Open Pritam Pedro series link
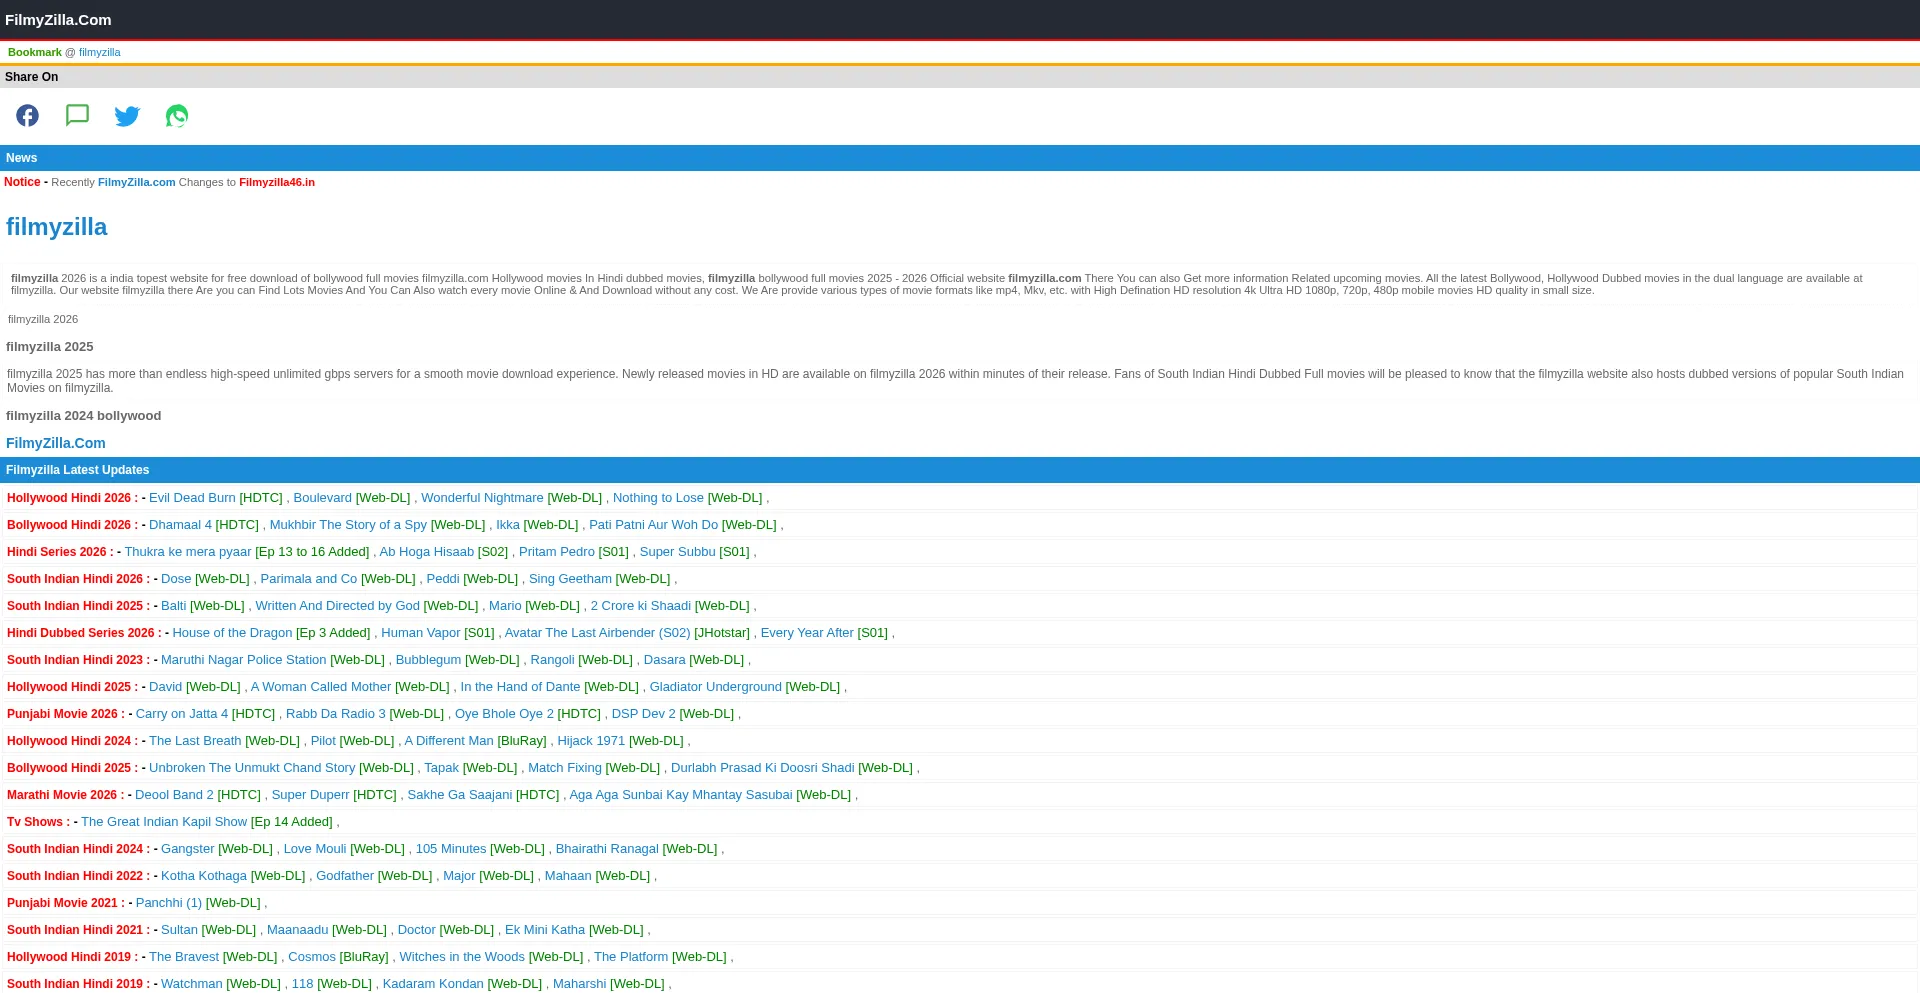 coord(557,552)
